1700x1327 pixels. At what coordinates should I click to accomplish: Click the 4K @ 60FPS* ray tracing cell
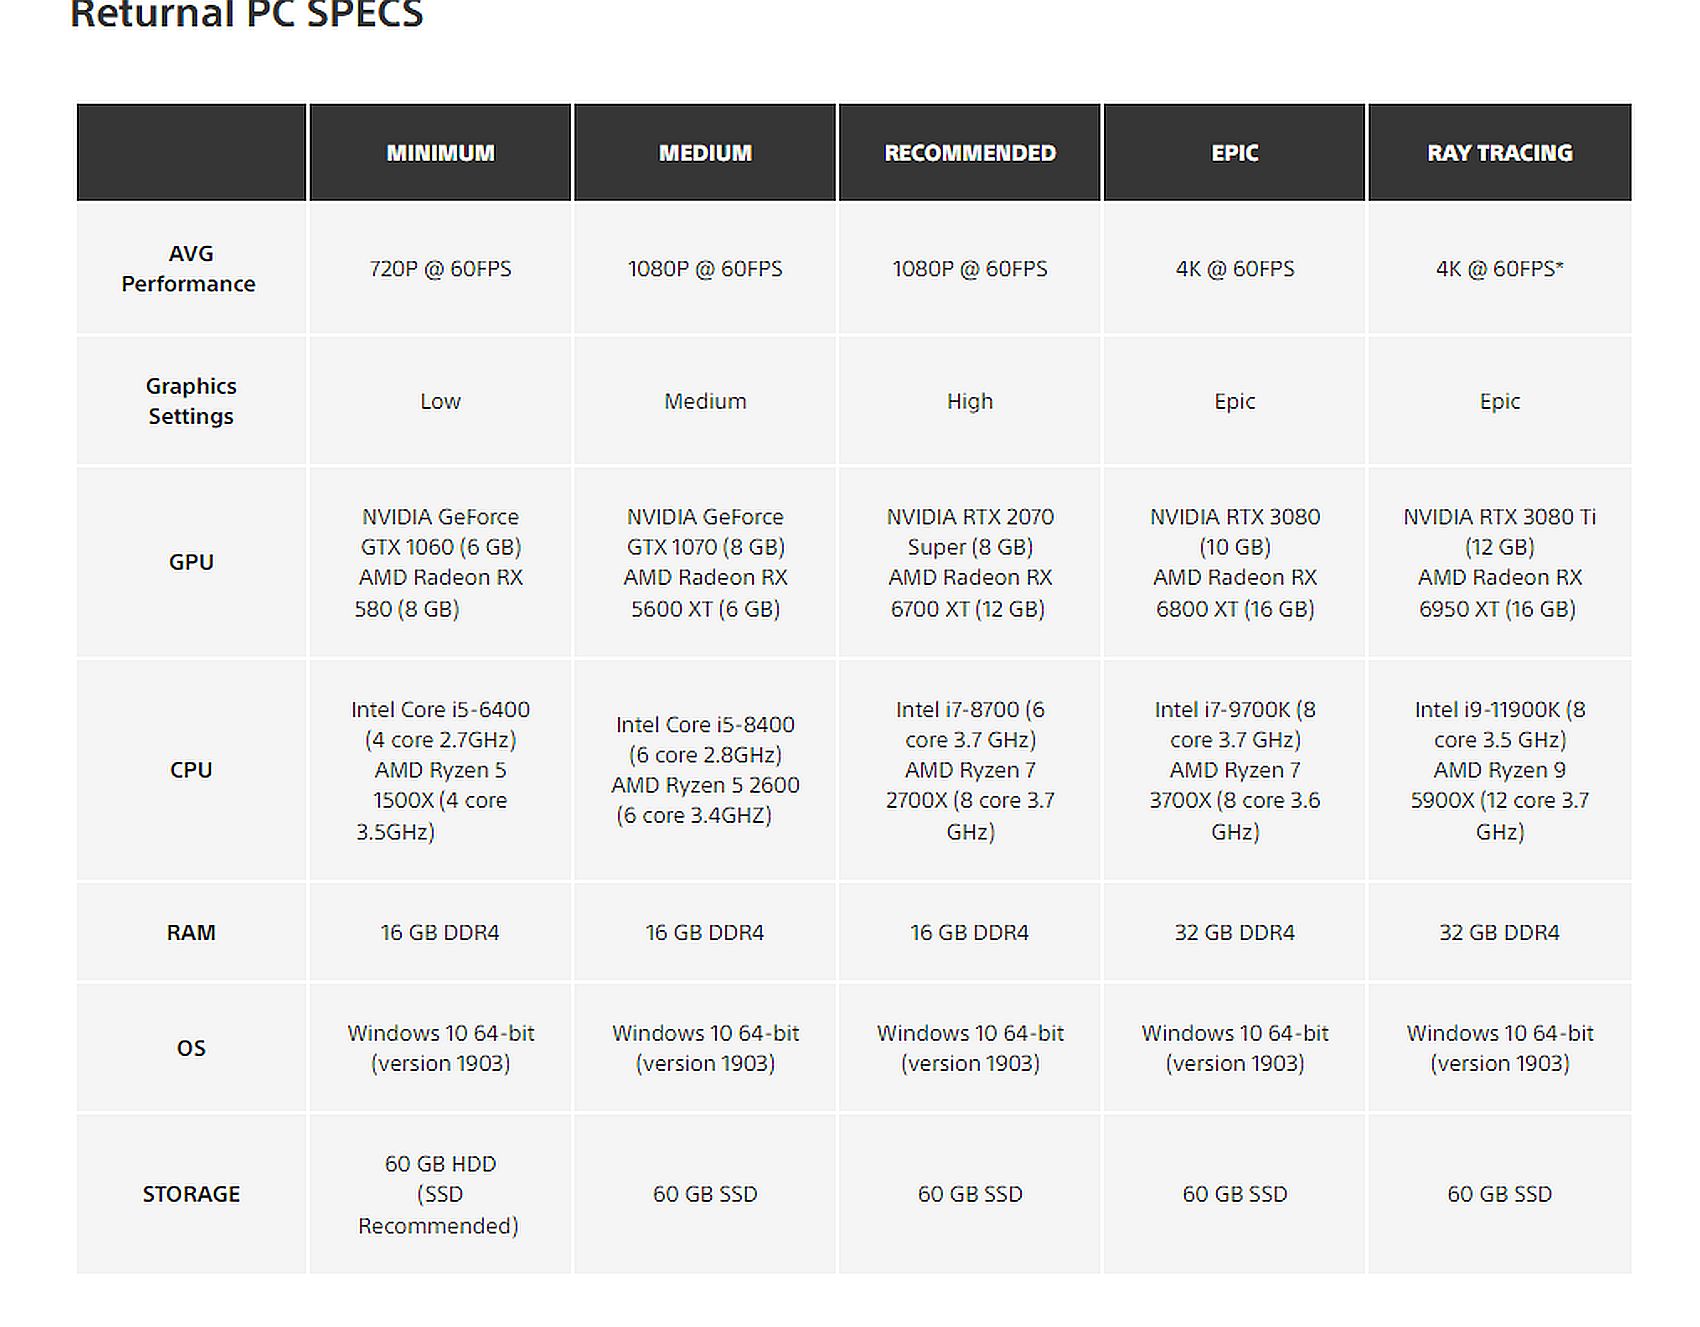click(1499, 269)
